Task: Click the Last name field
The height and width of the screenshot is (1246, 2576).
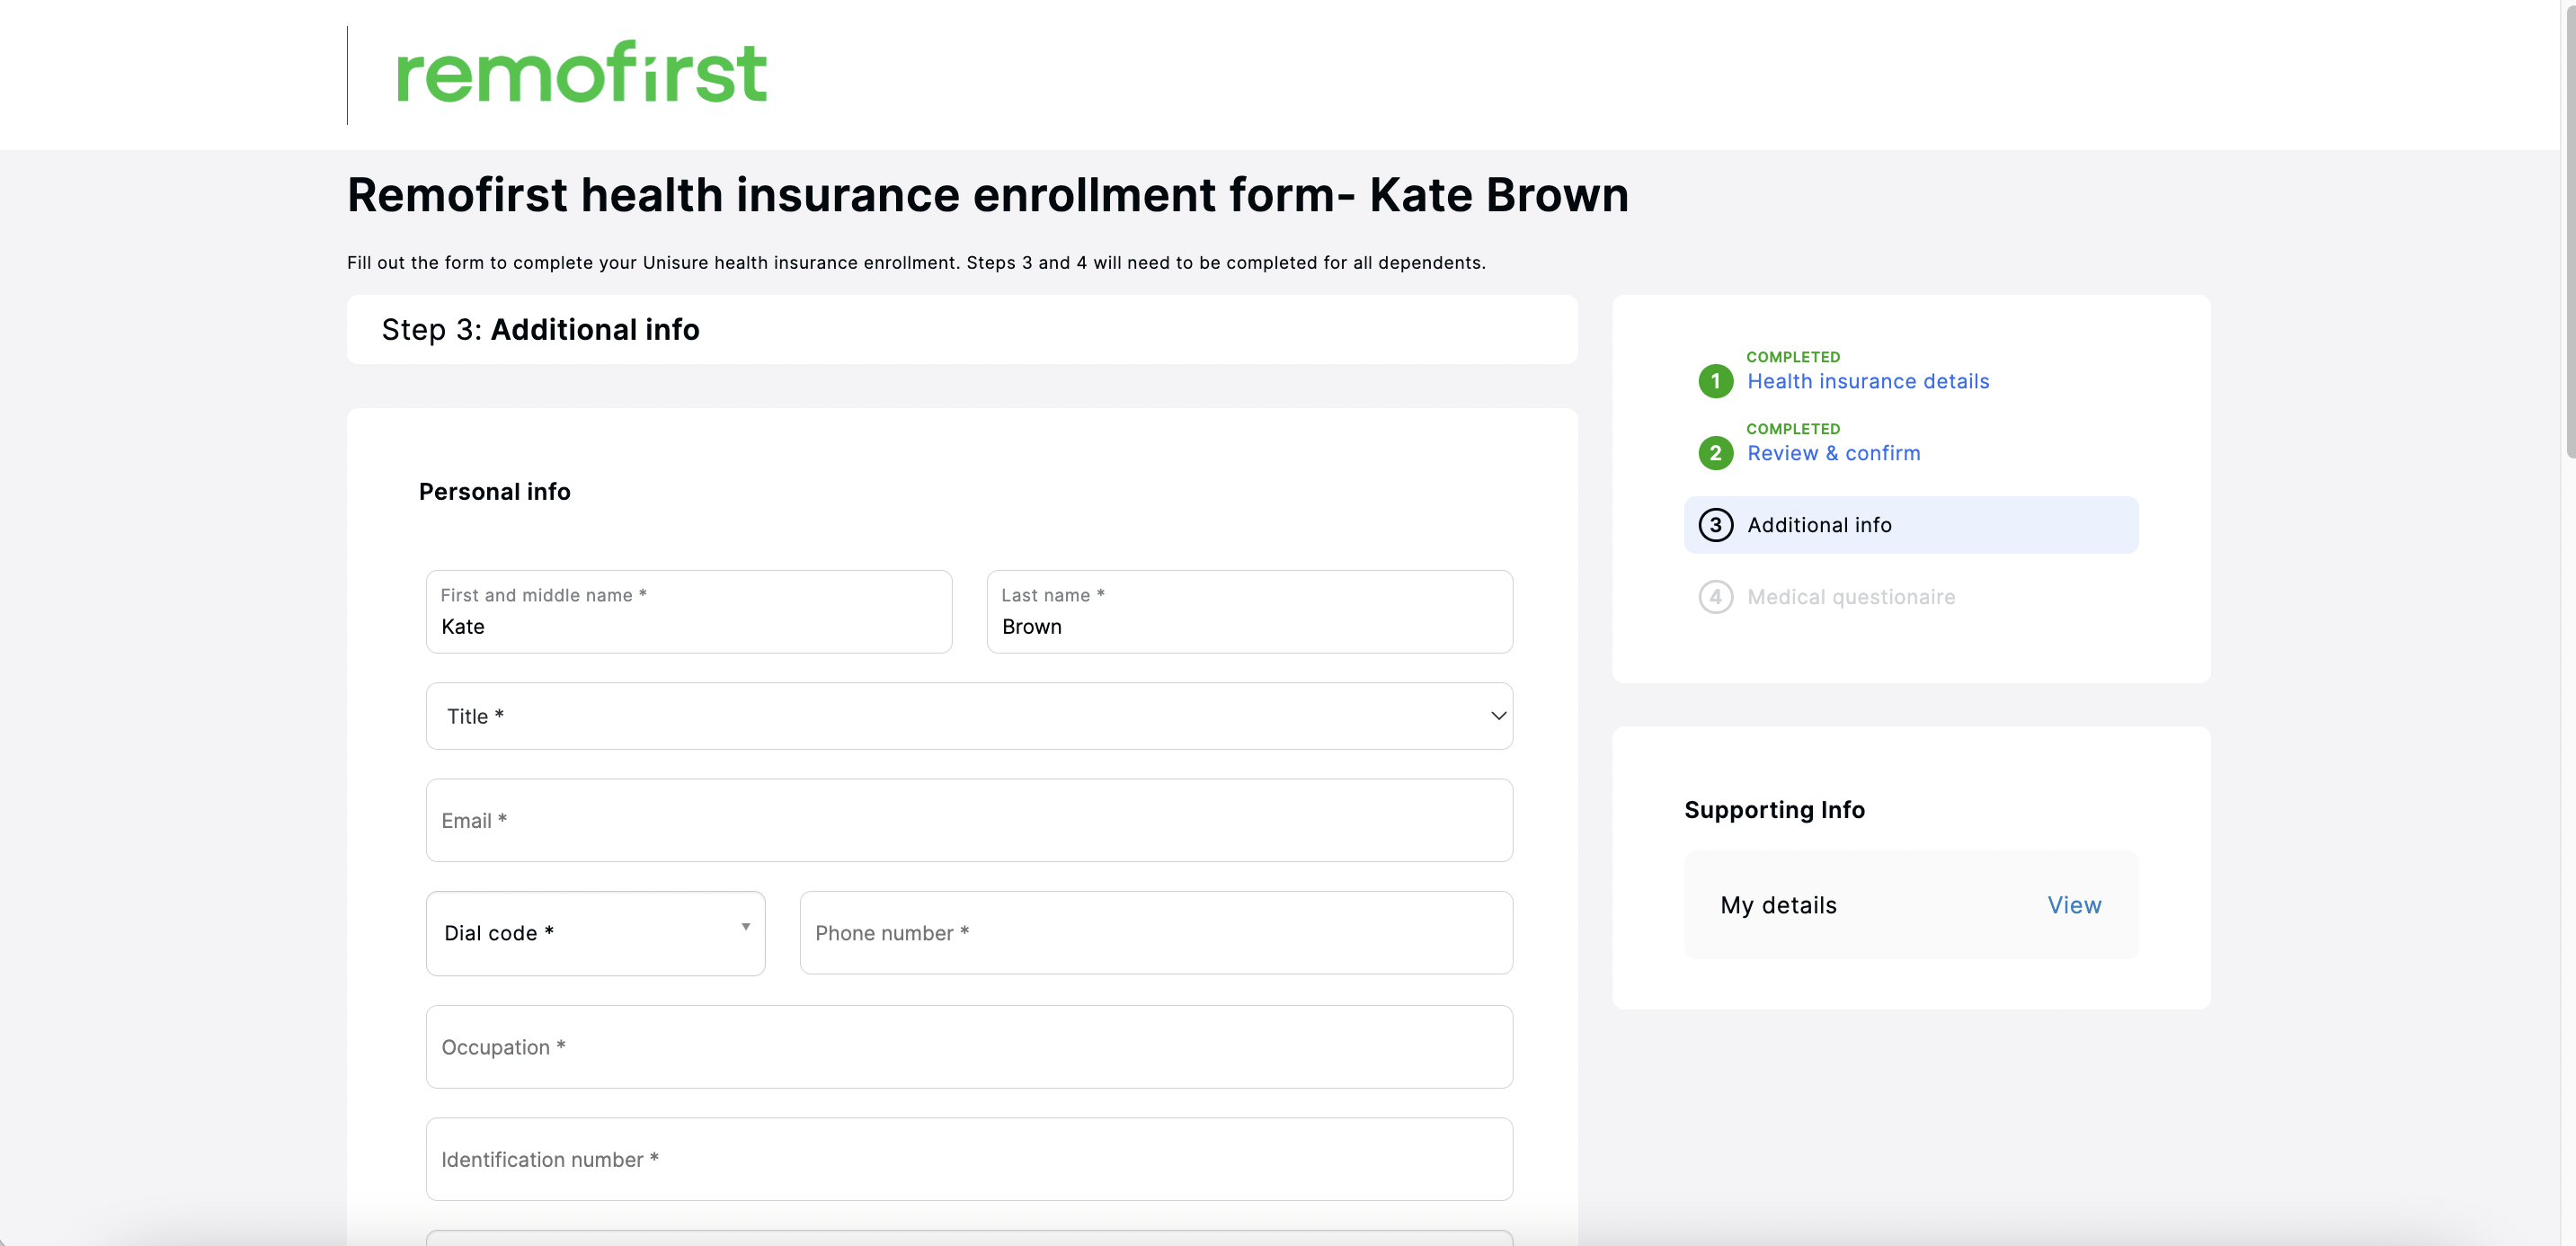Action: [x=1250, y=612]
